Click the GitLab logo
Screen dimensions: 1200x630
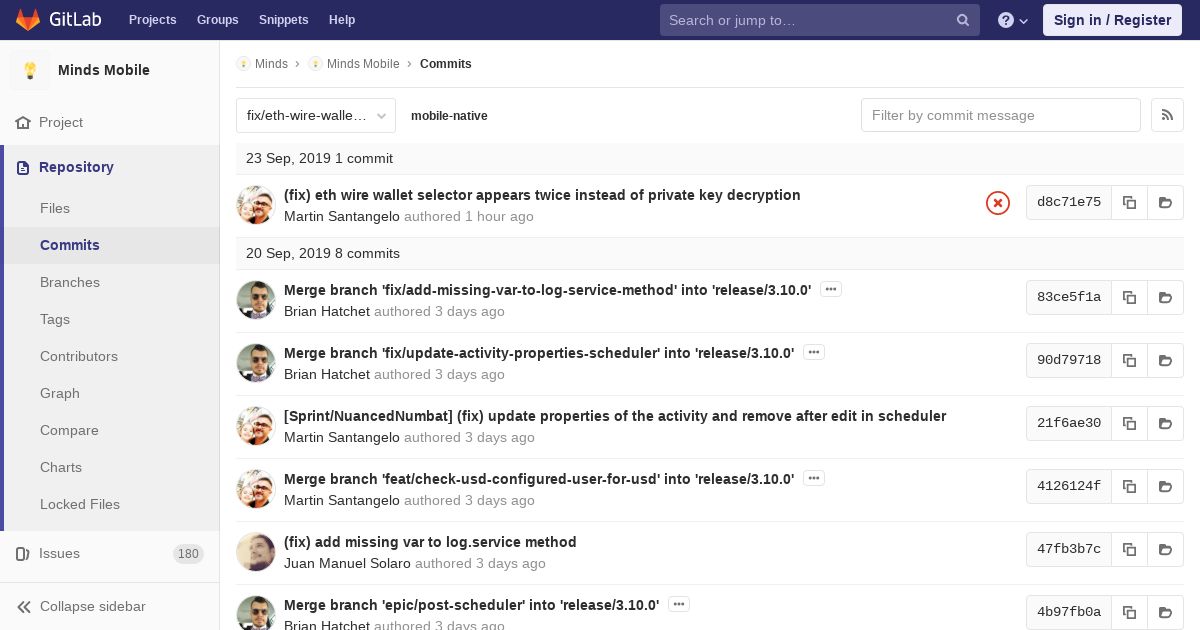(x=57, y=20)
